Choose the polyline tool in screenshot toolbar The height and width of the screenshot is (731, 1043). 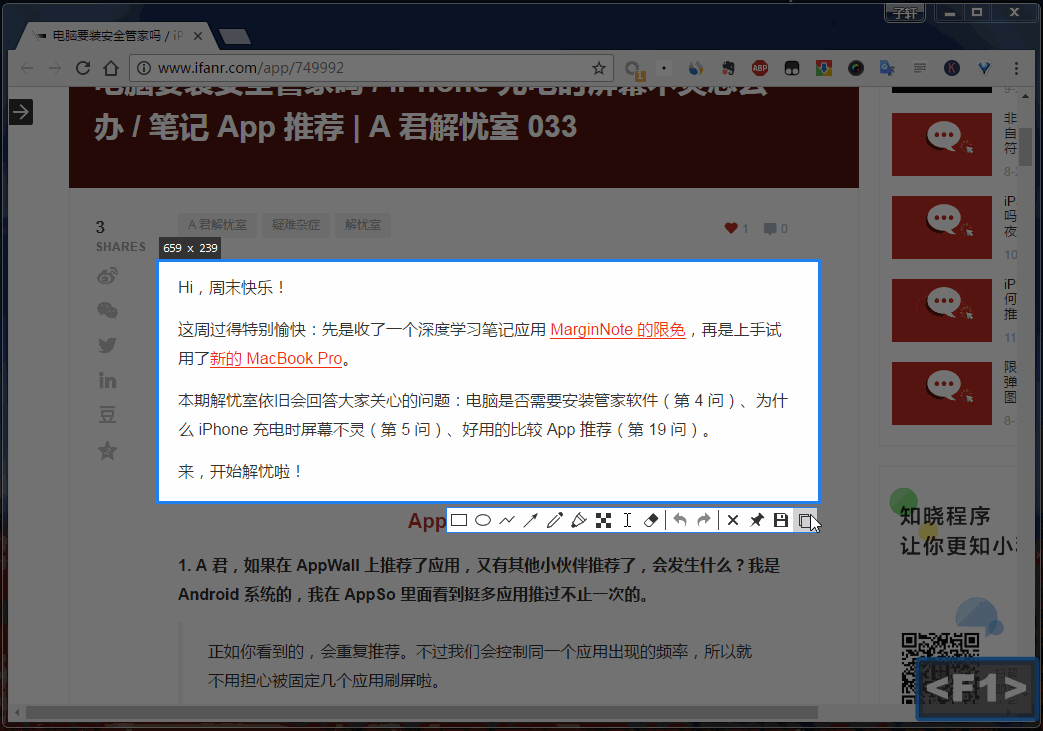(x=507, y=520)
